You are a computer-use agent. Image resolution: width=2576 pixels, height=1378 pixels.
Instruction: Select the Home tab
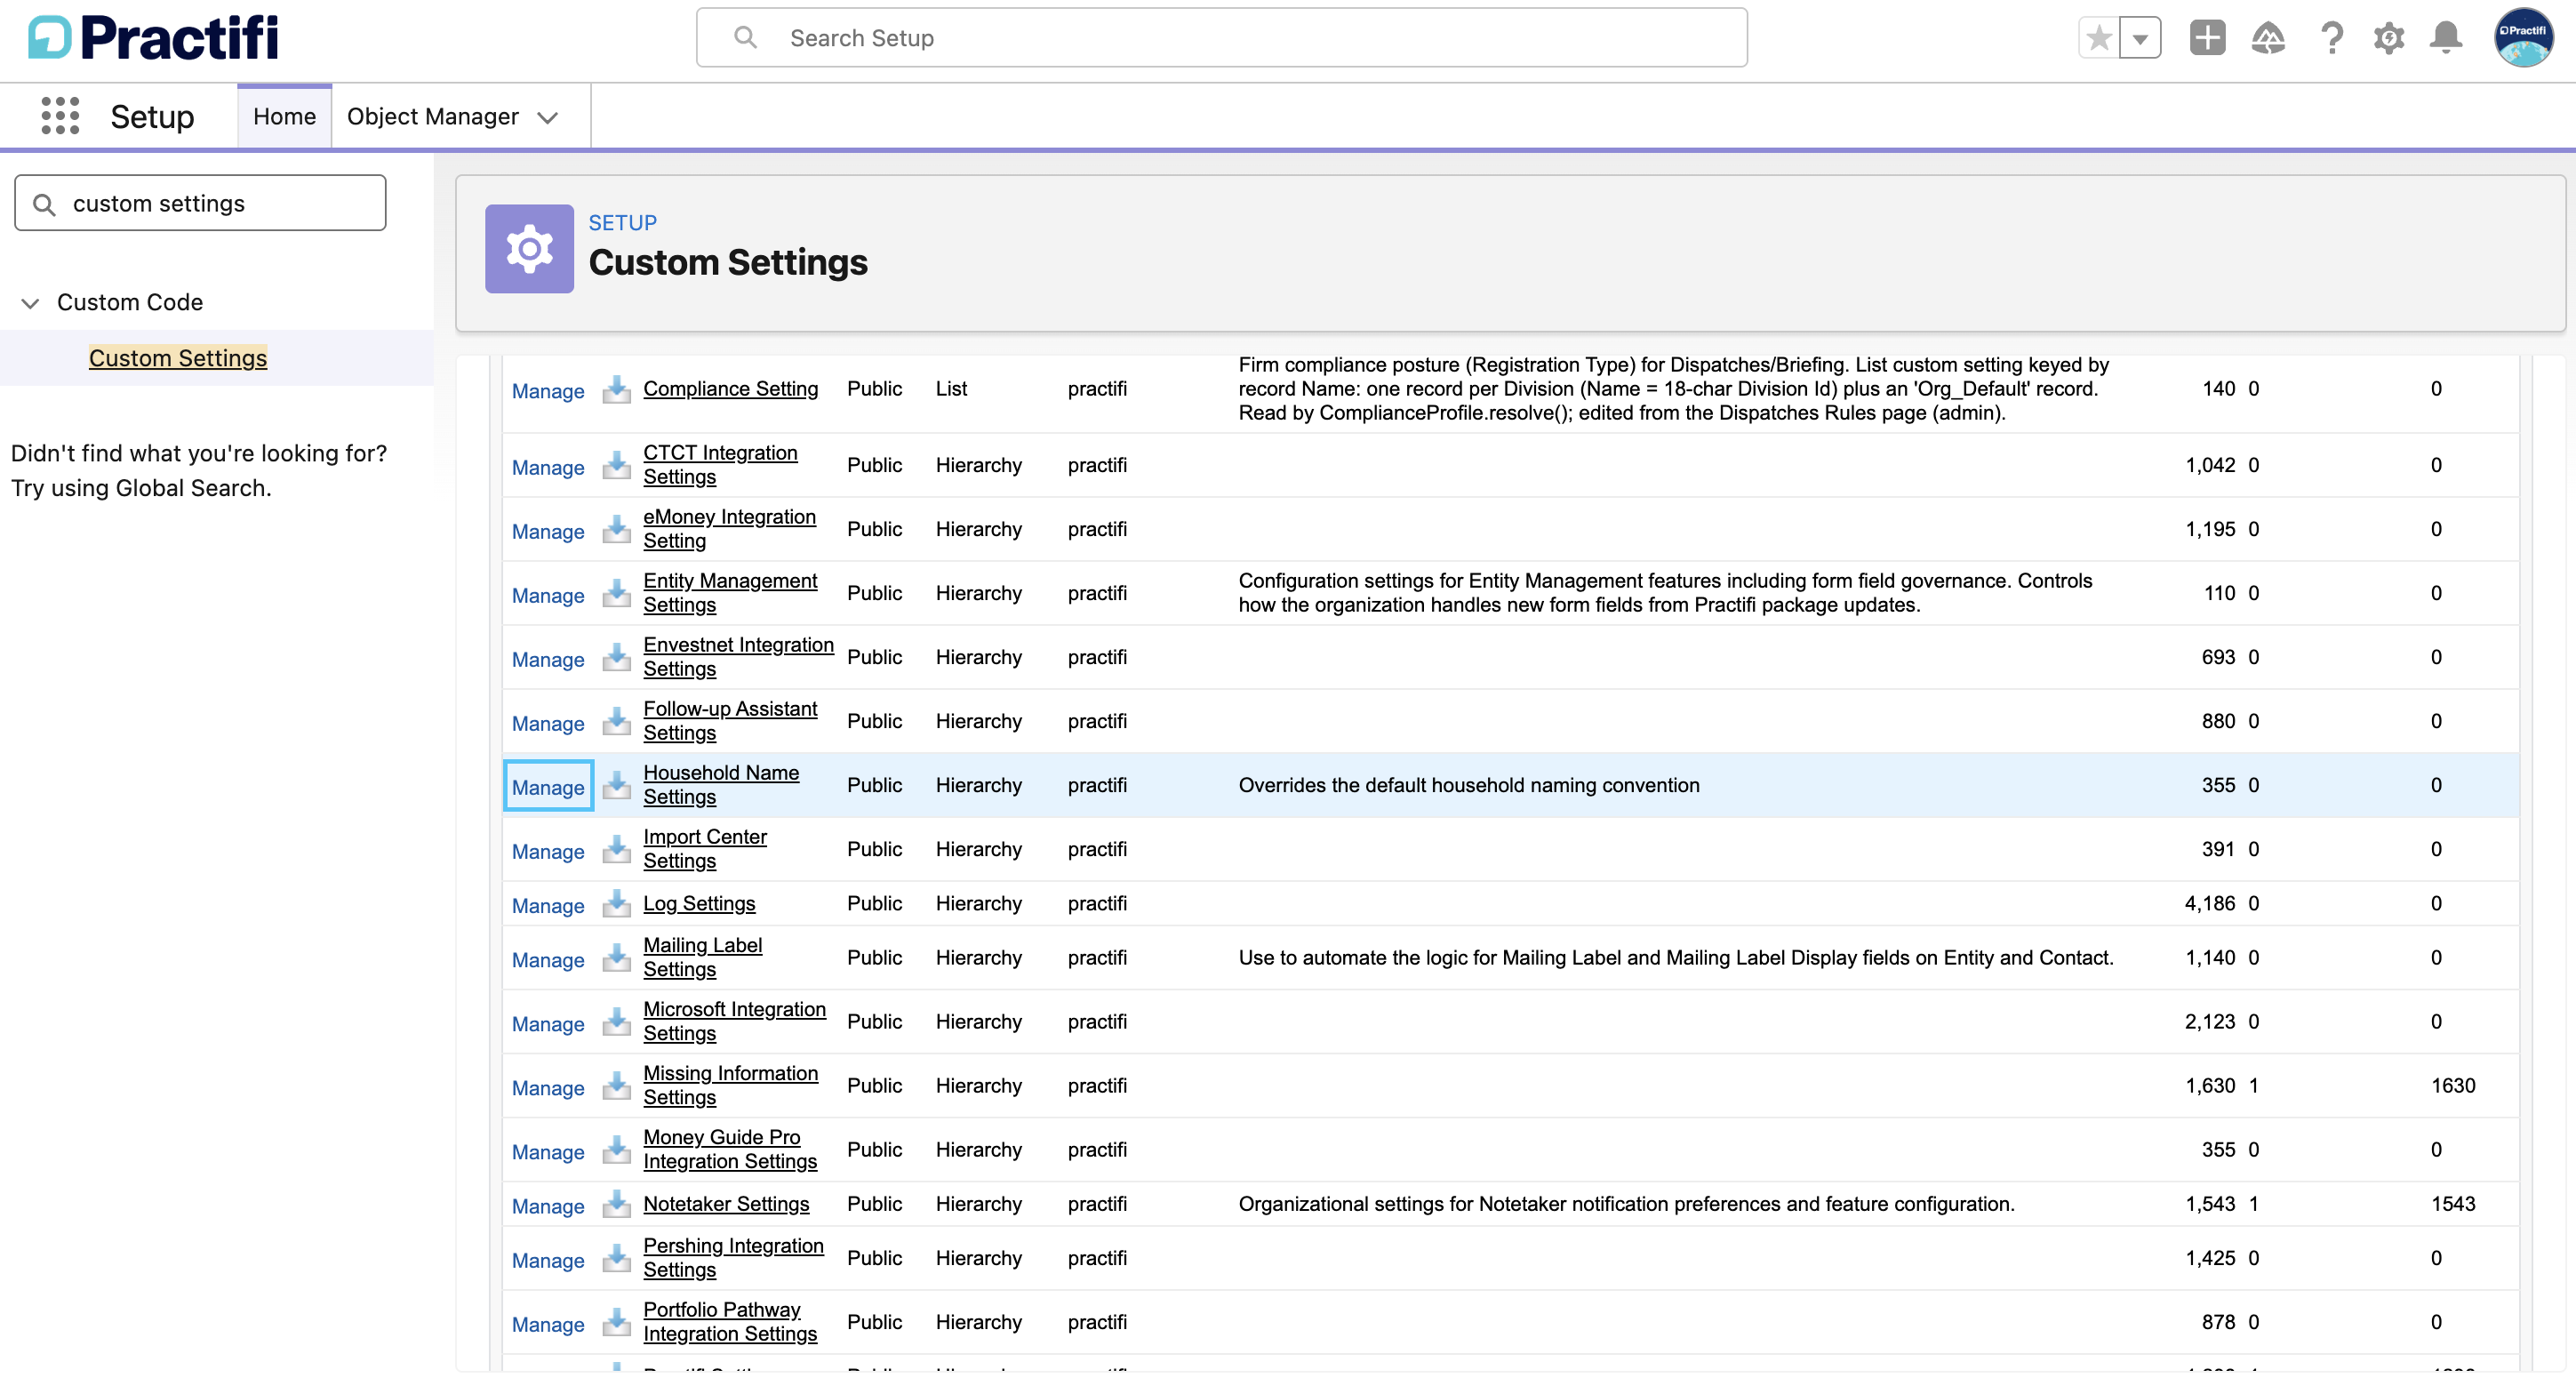tap(284, 116)
